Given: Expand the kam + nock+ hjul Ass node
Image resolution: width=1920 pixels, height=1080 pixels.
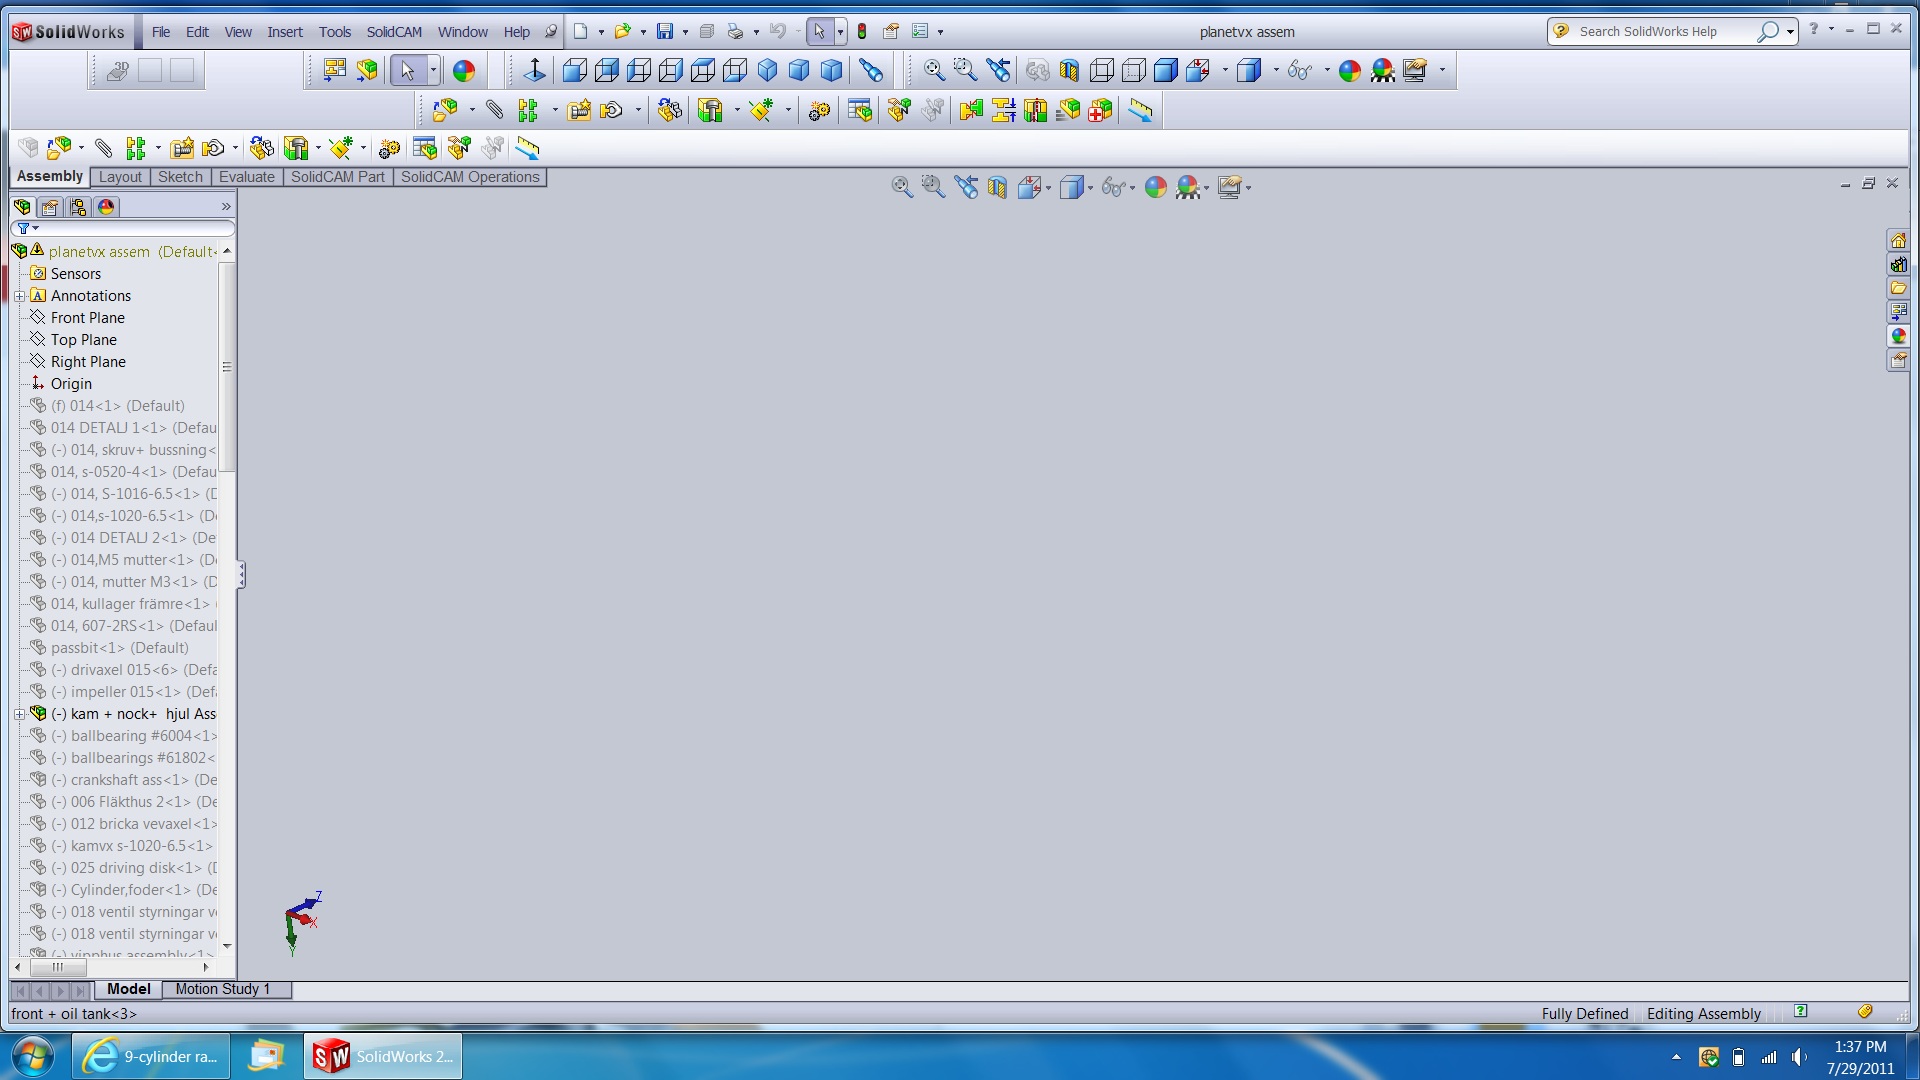Looking at the screenshot, I should [x=20, y=713].
